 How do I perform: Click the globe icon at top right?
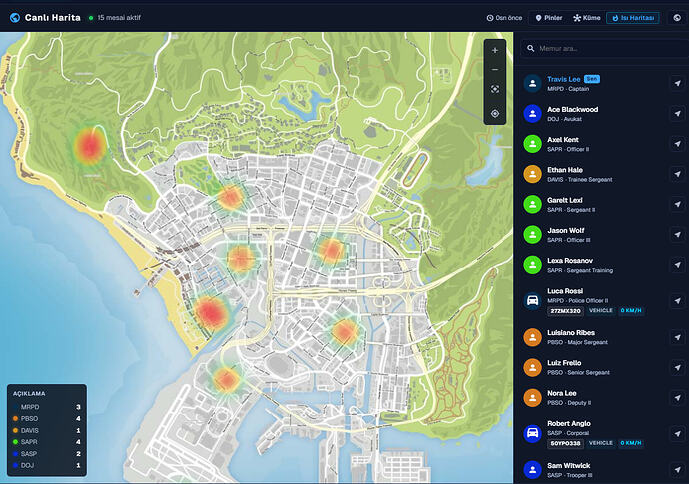tap(677, 18)
